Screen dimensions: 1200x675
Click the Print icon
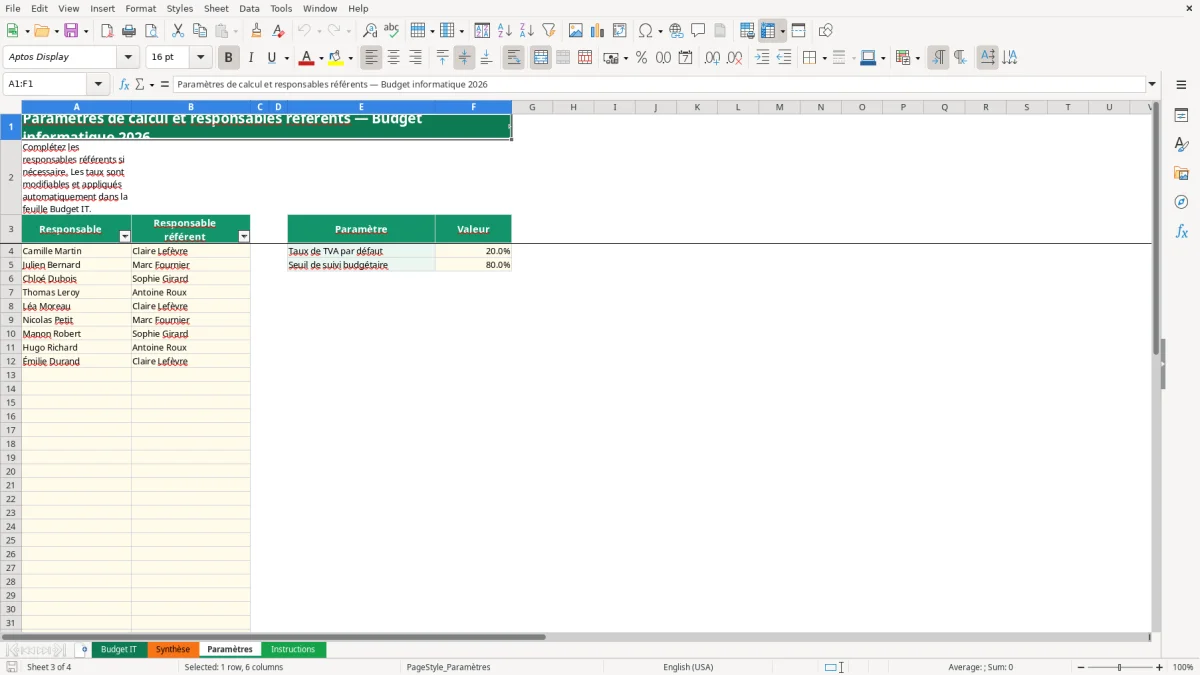pyautogui.click(x=129, y=31)
